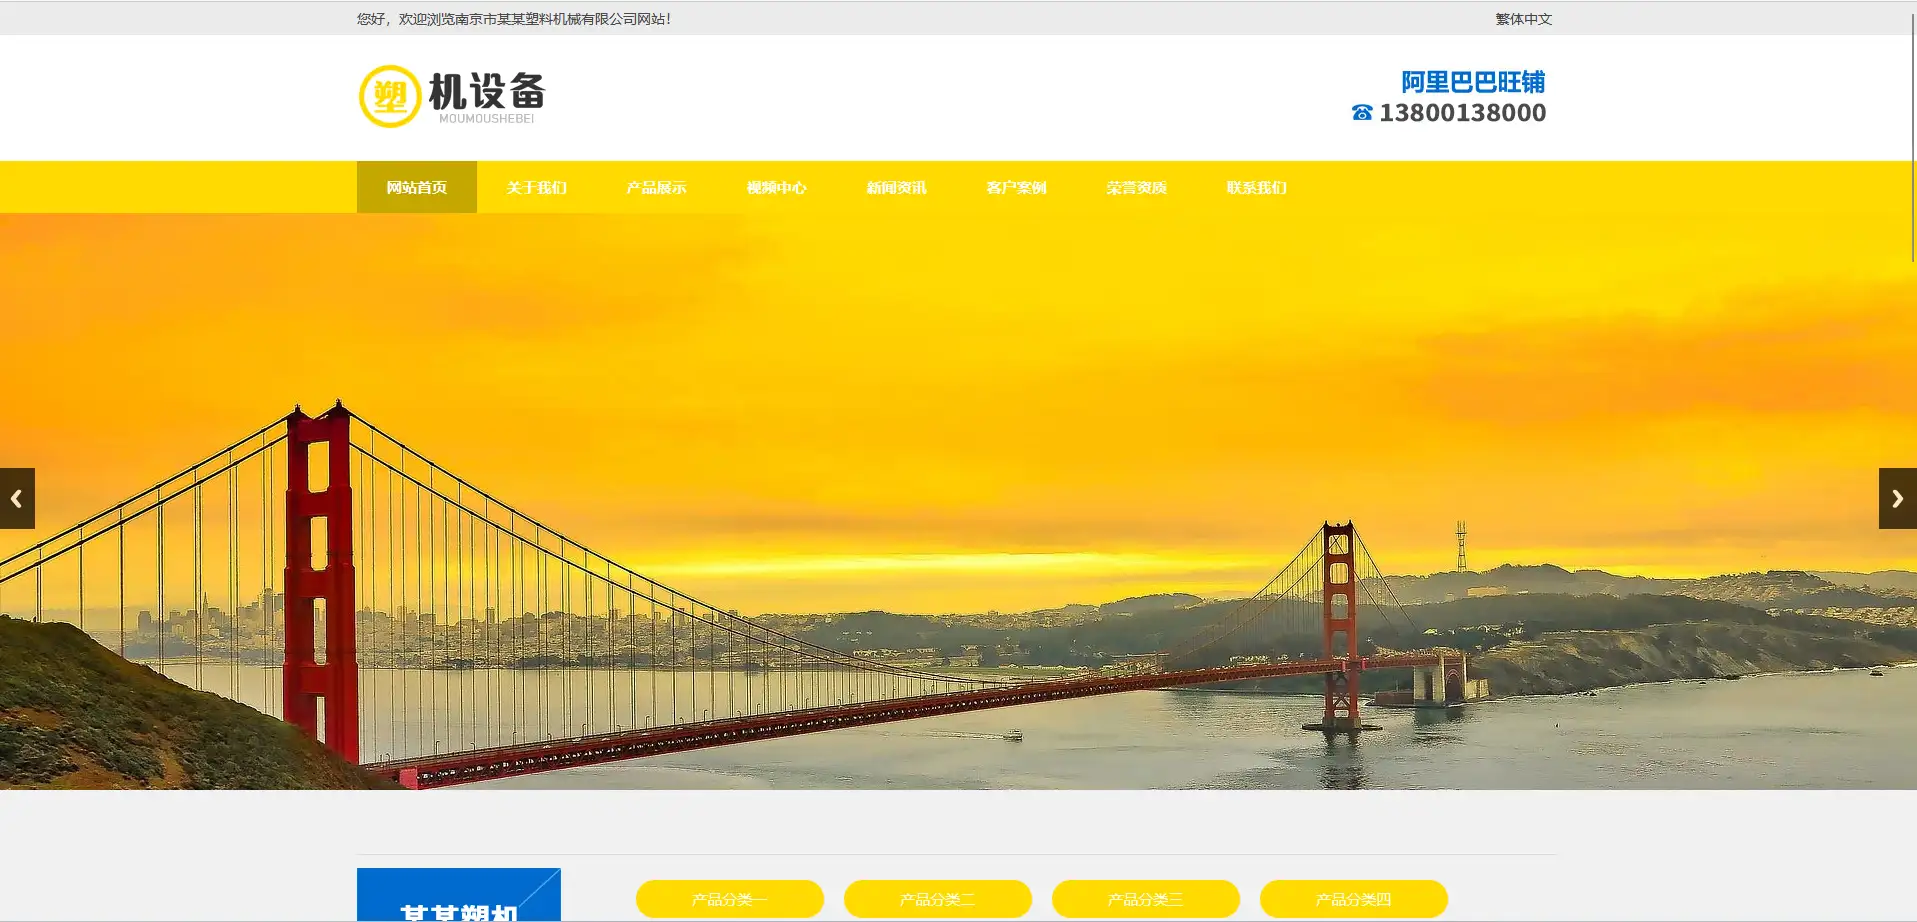The height and width of the screenshot is (922, 1917).
Task: Switch language via the 繁体中文 link
Action: coord(1523,19)
